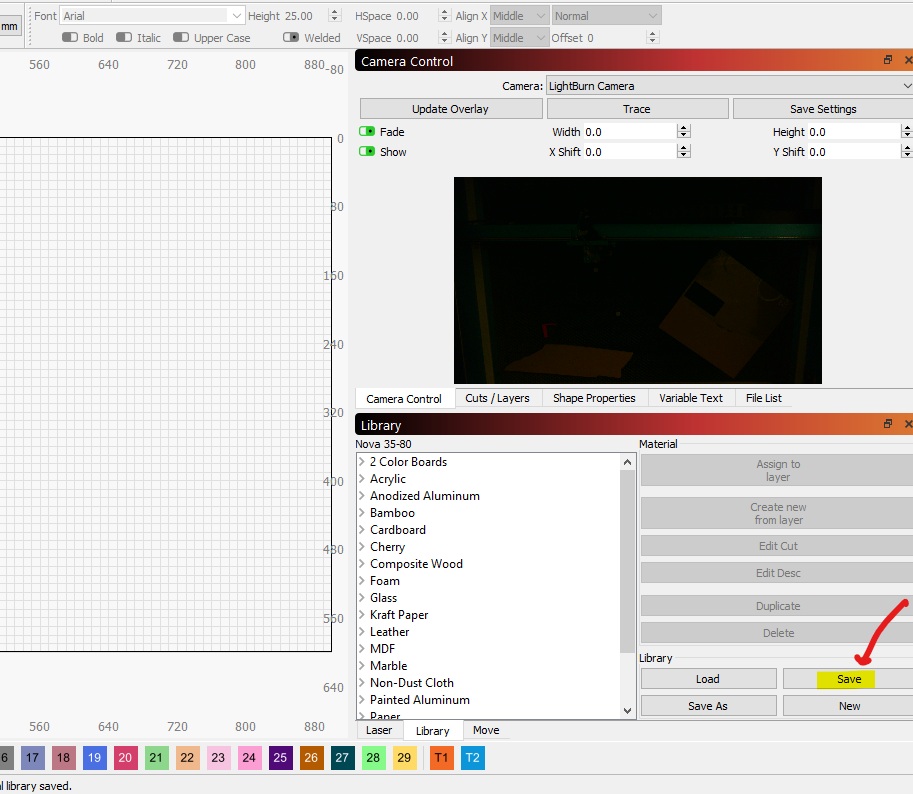Pick color swatch 21
The height and width of the screenshot is (794, 913).
pyautogui.click(x=156, y=758)
